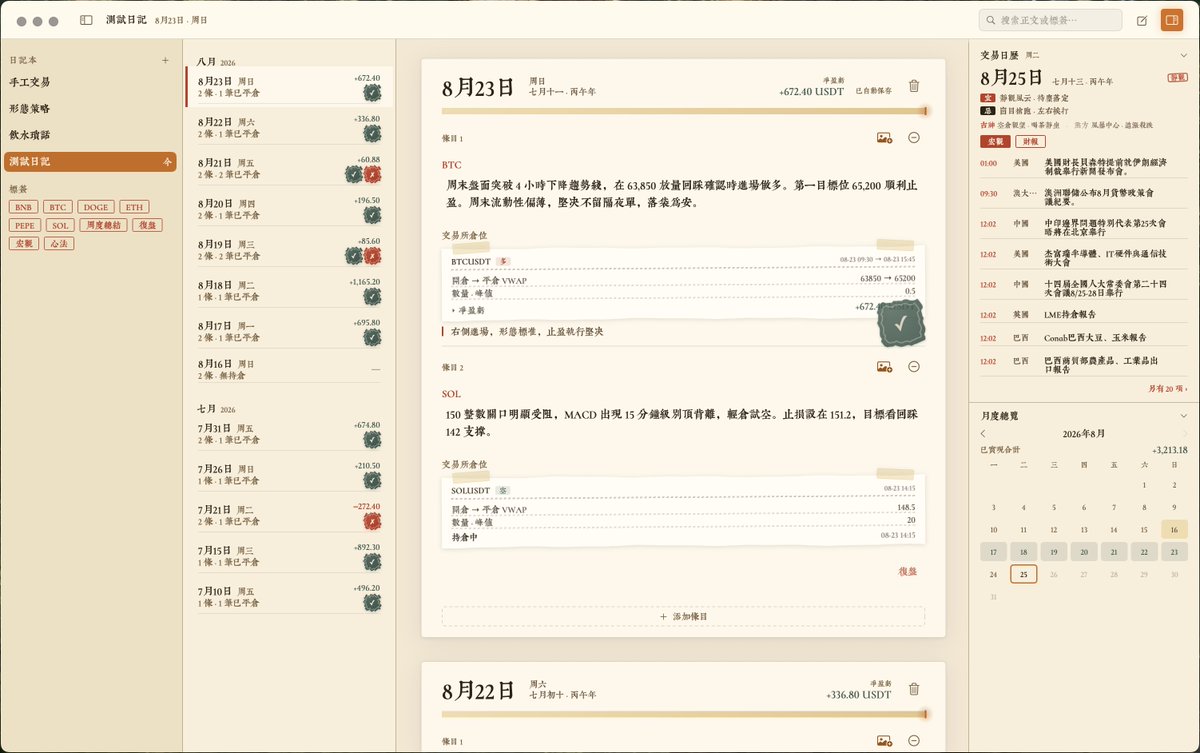The height and width of the screenshot is (753, 1200).
Task: Filter by the BTC tag in sidebar
Action: 58,207
